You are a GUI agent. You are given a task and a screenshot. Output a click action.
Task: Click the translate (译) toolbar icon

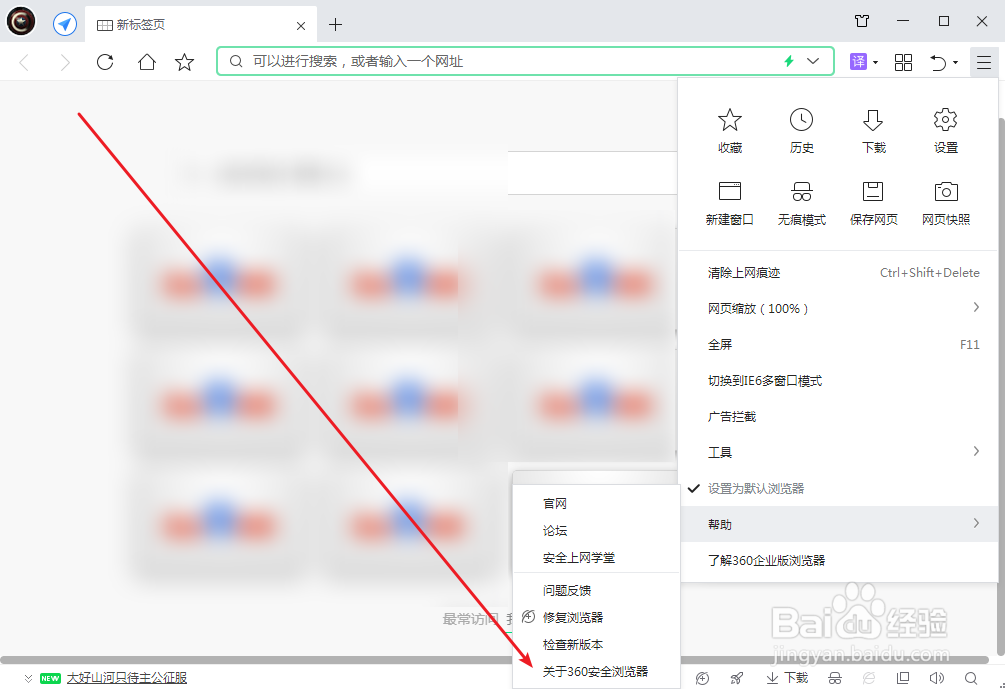[858, 62]
